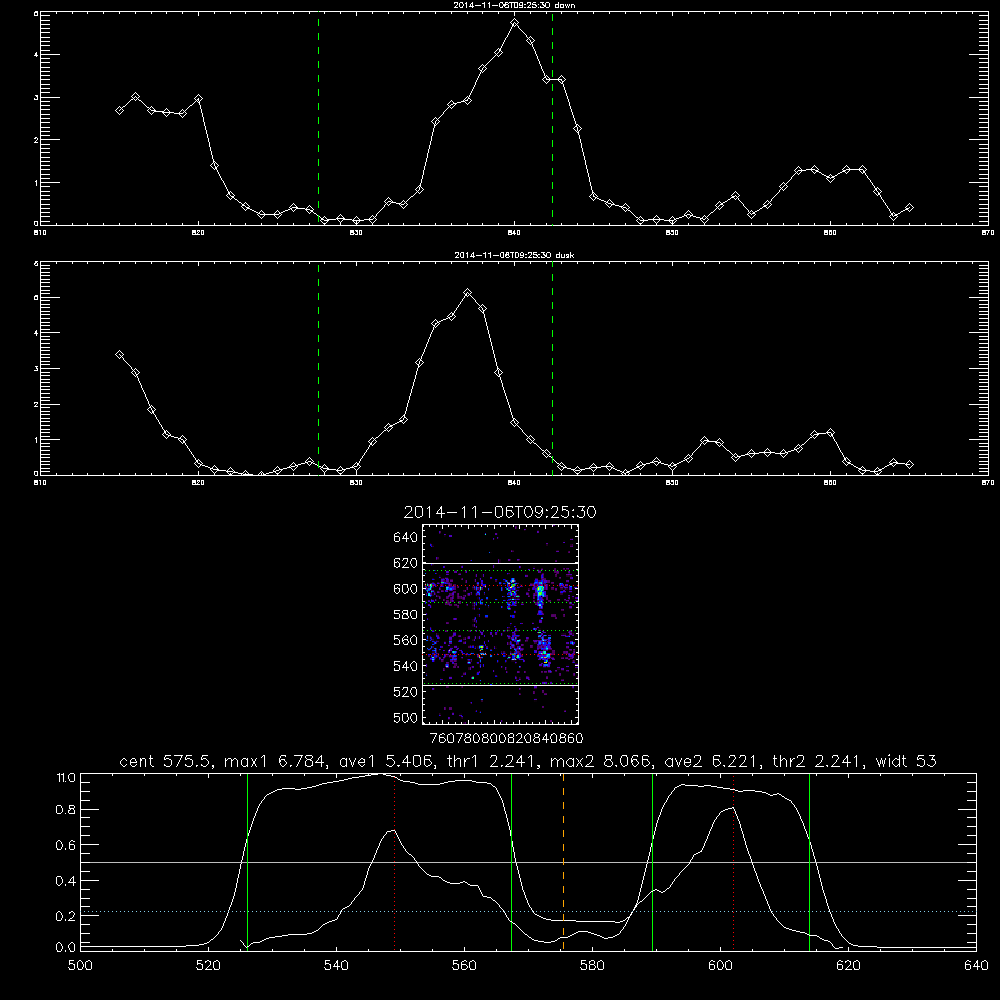Click the orange dashed center line in bottom plot

(563, 861)
